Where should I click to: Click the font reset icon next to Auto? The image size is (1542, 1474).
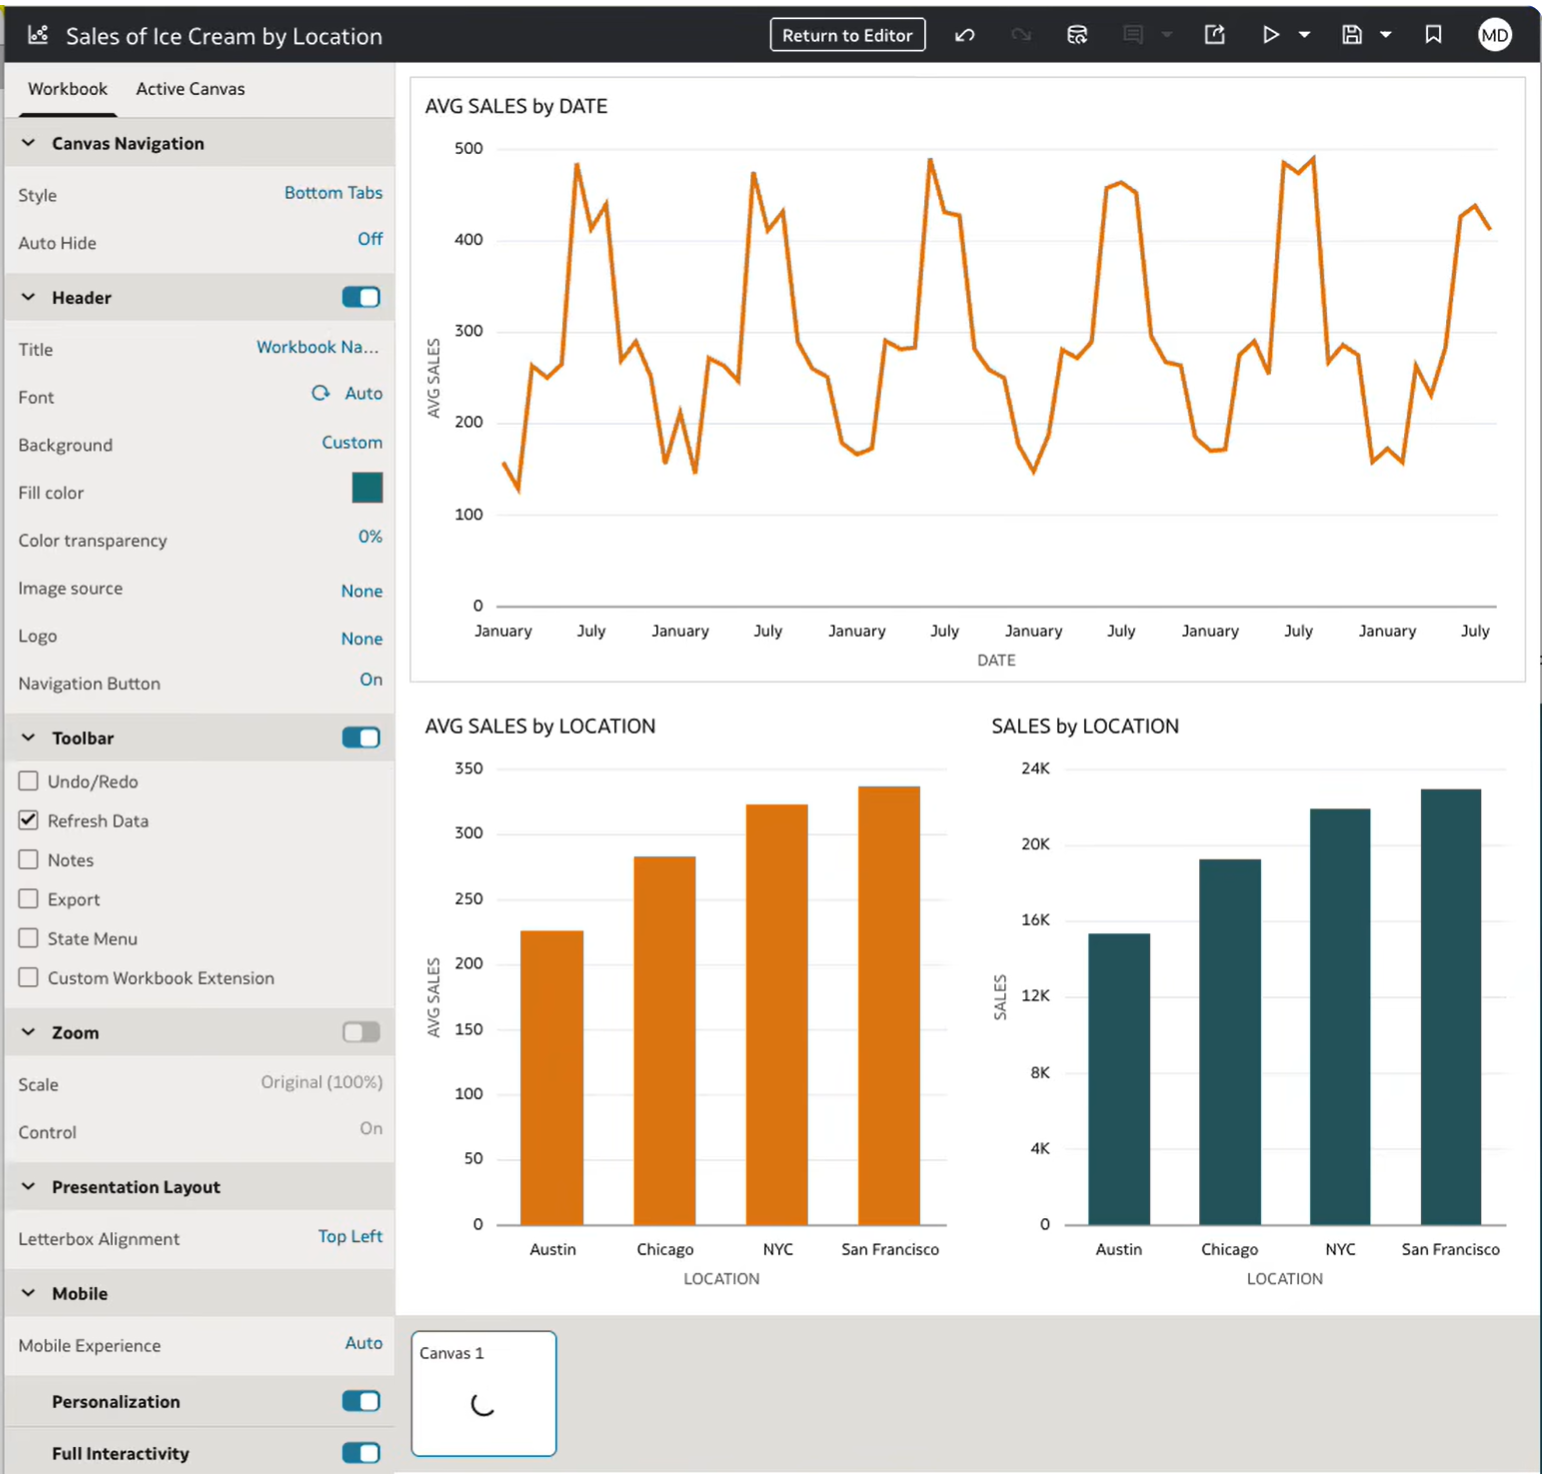[x=320, y=393]
